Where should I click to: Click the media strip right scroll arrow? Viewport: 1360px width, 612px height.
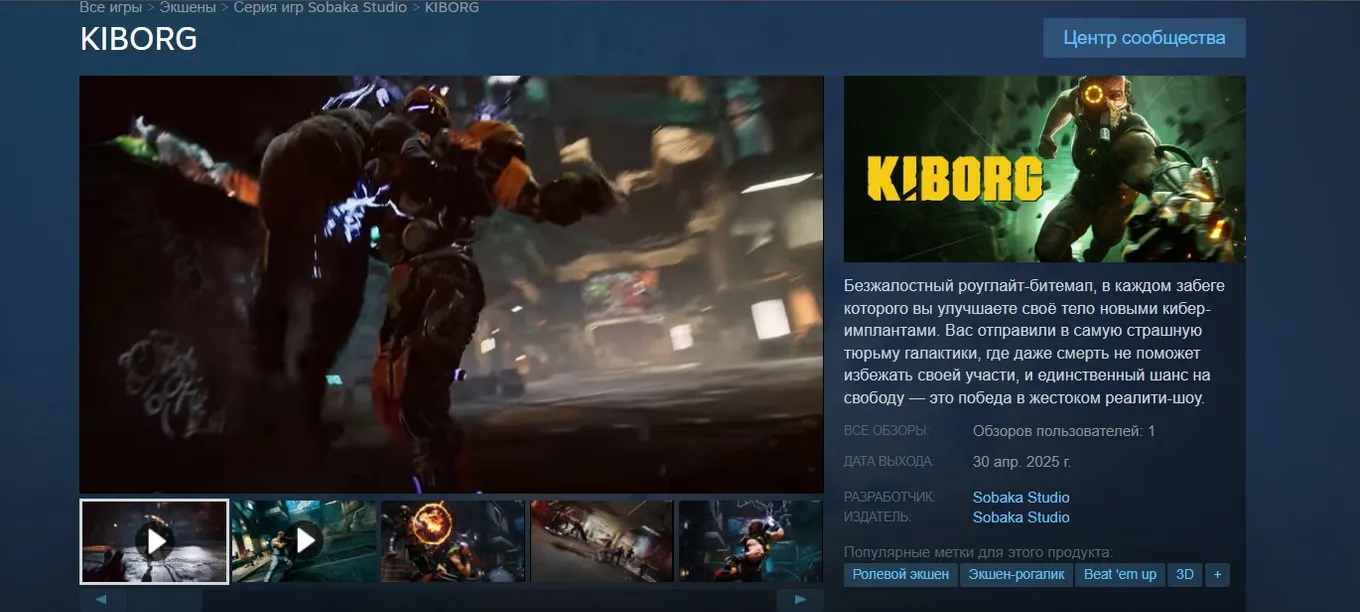[800, 600]
